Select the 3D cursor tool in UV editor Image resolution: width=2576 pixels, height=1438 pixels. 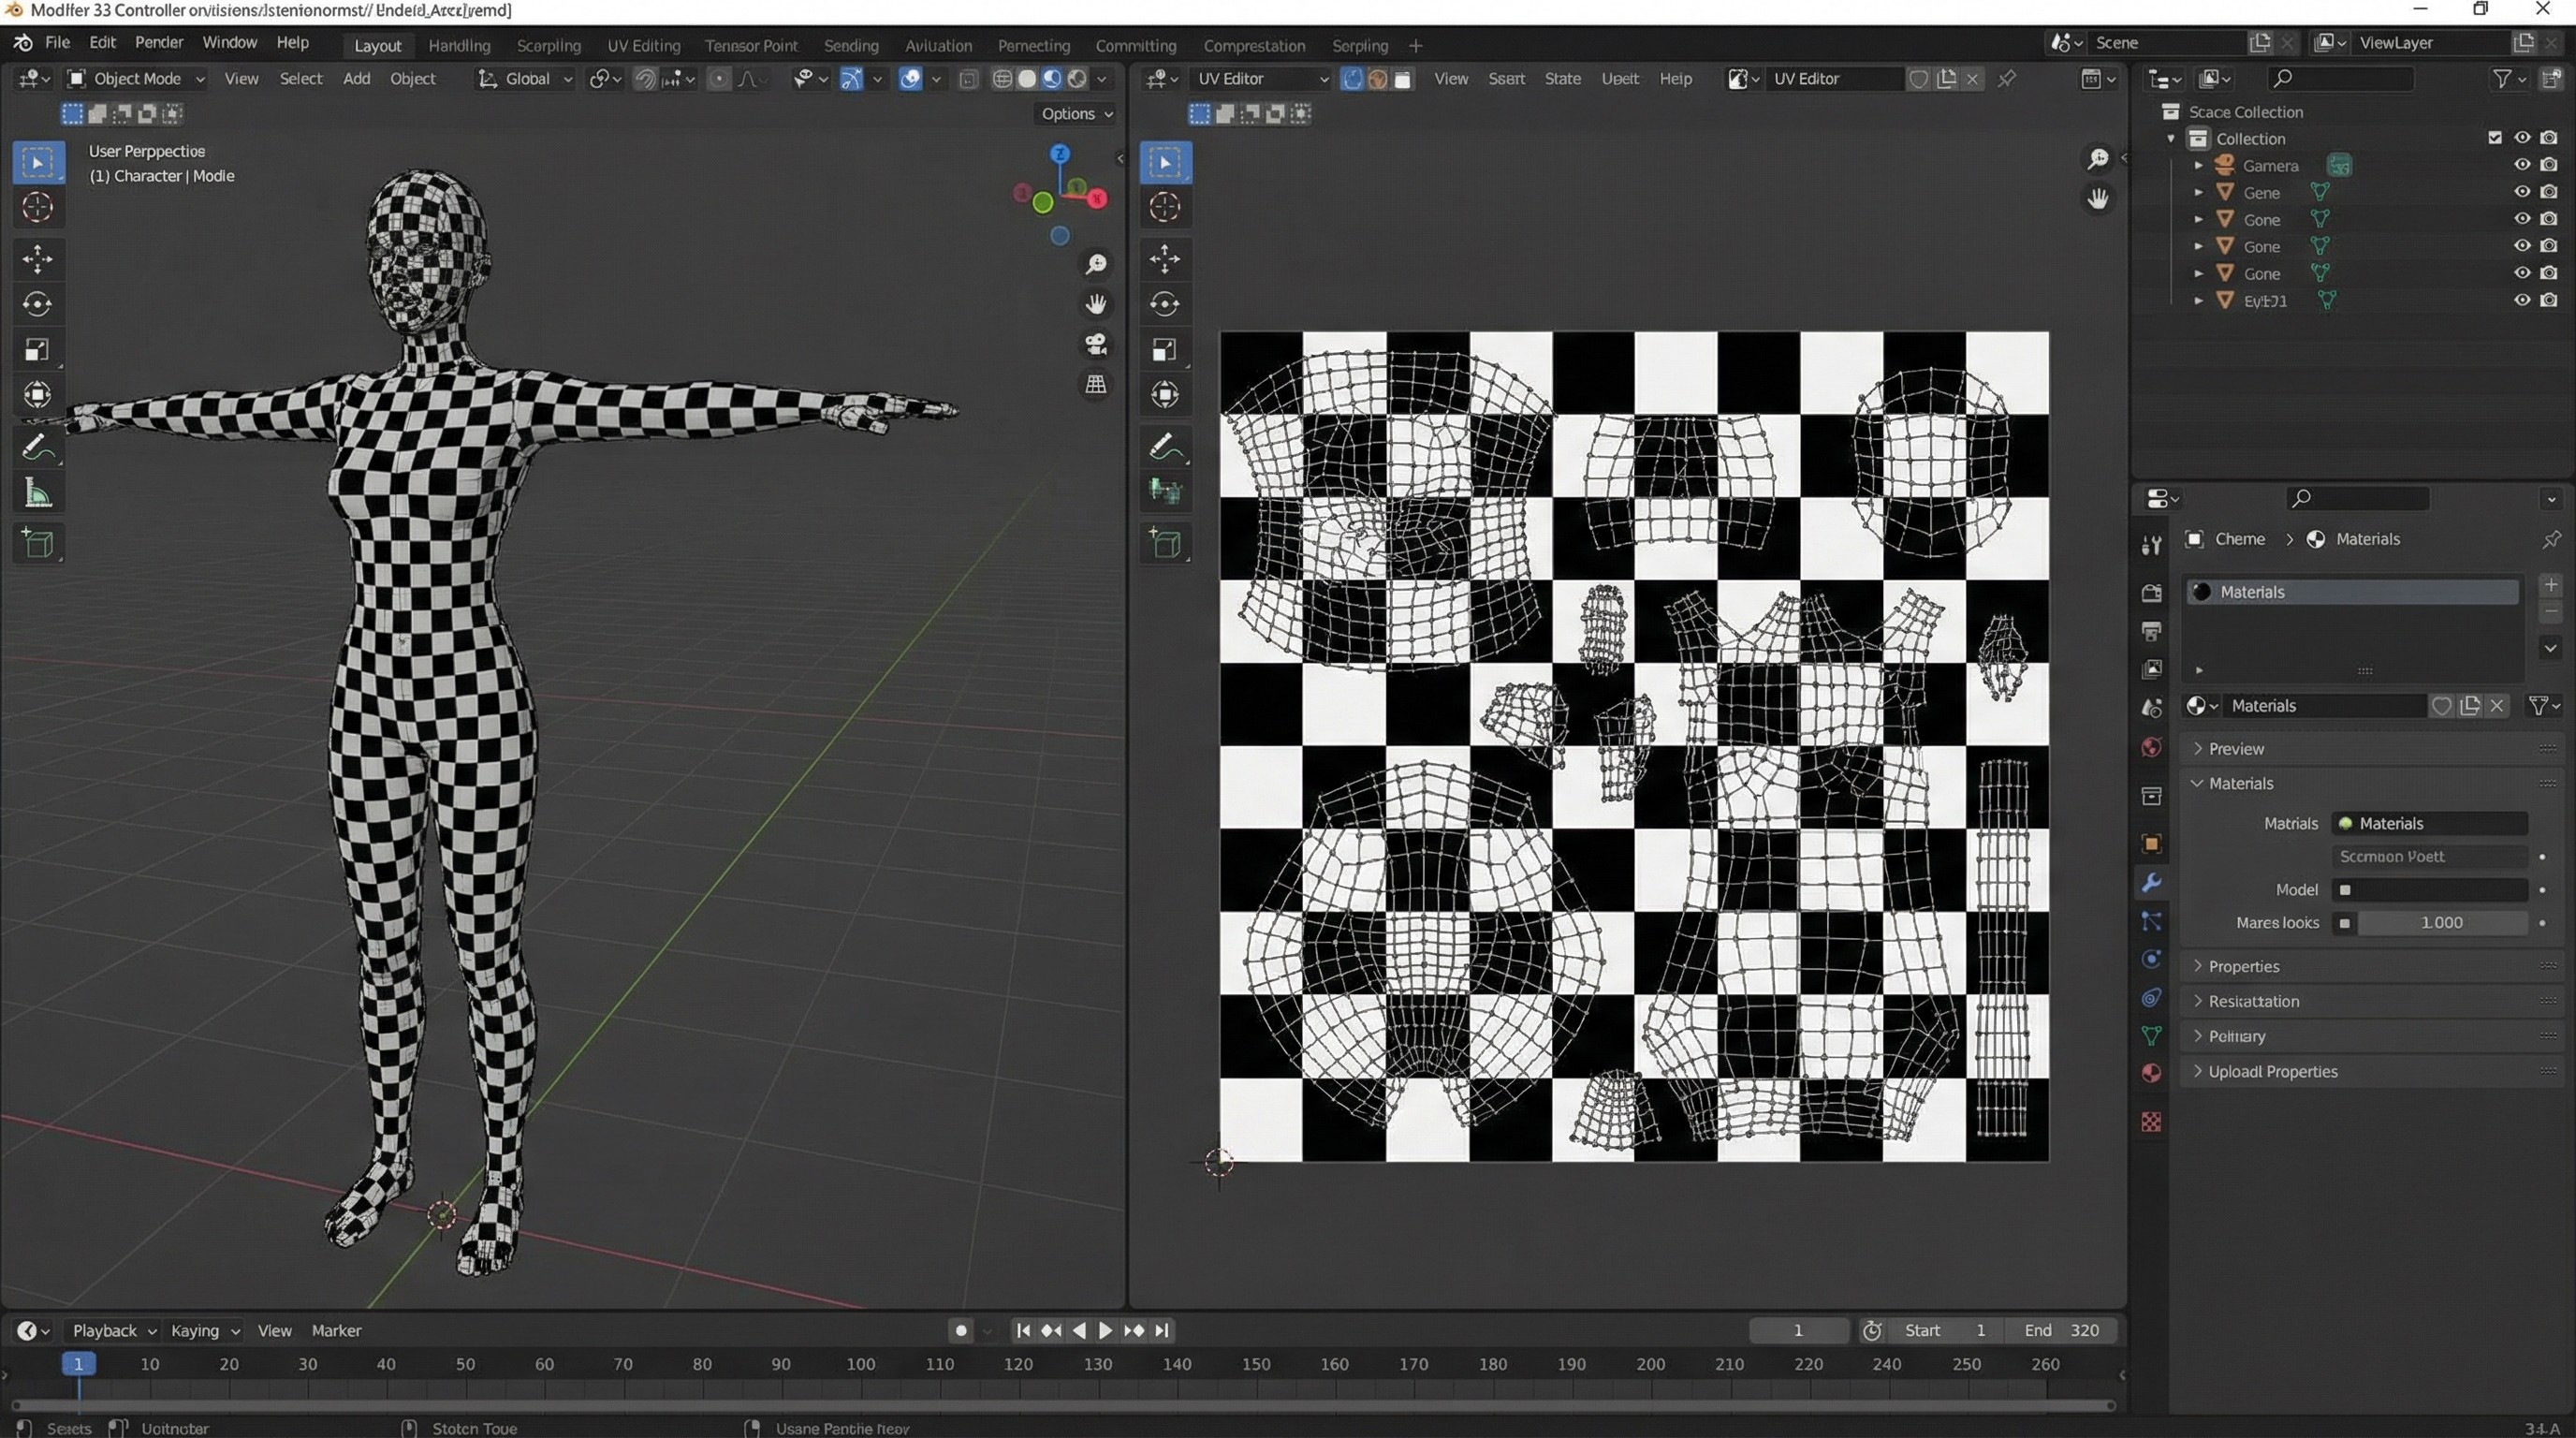1165,207
